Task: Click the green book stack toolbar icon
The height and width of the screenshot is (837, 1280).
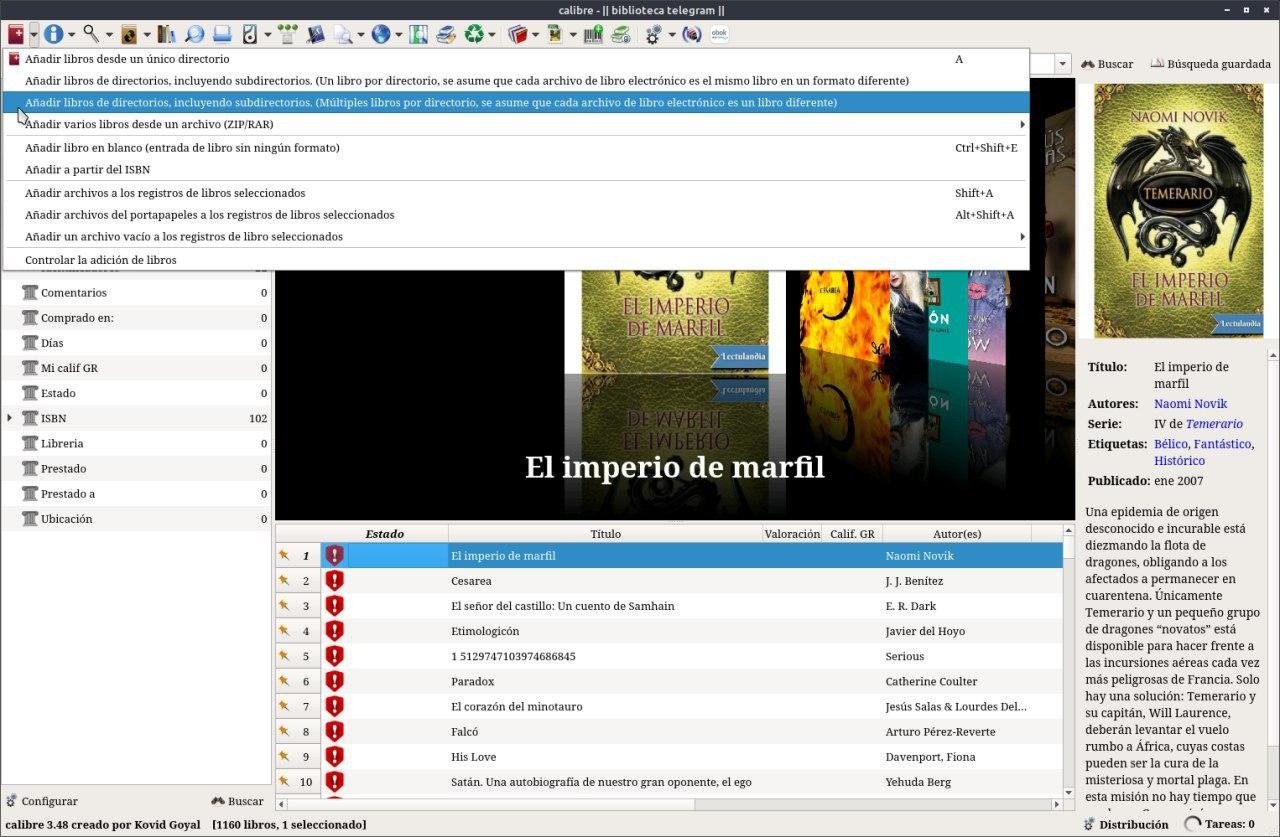Action: click(x=621, y=35)
